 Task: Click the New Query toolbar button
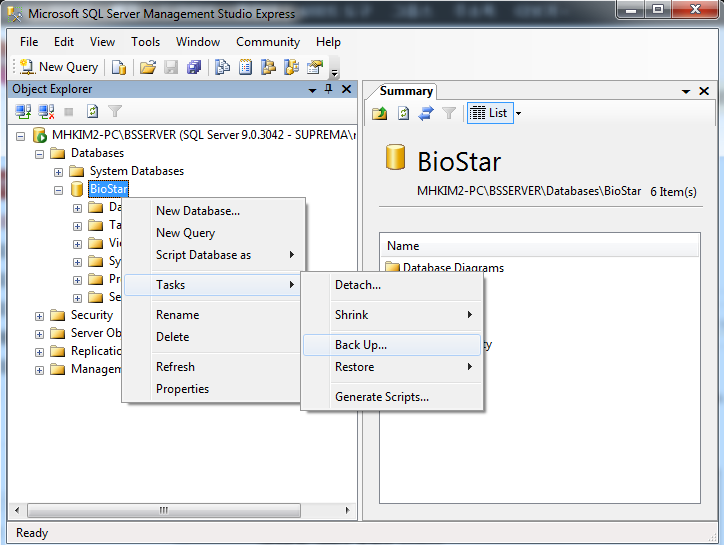pyautogui.click(x=58, y=67)
